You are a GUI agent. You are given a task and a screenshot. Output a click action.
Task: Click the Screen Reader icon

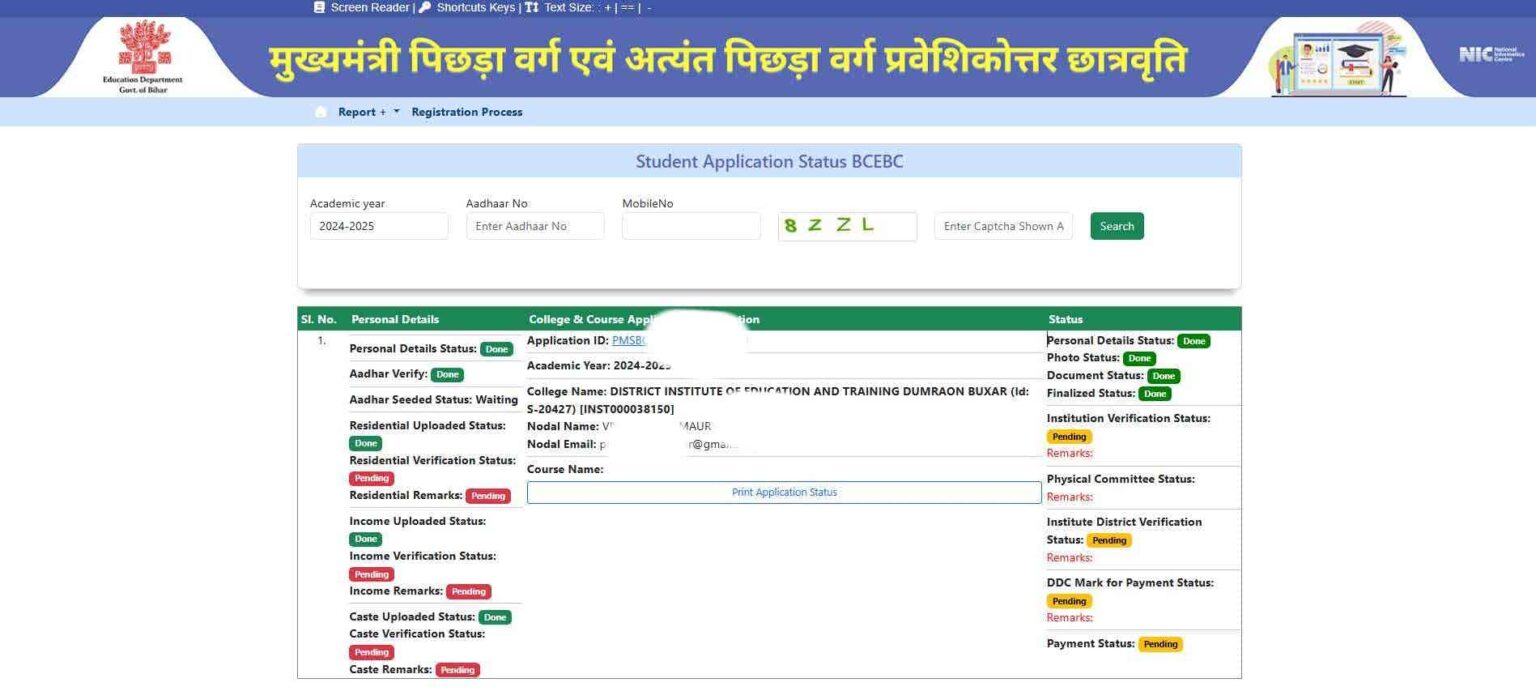click(x=319, y=7)
